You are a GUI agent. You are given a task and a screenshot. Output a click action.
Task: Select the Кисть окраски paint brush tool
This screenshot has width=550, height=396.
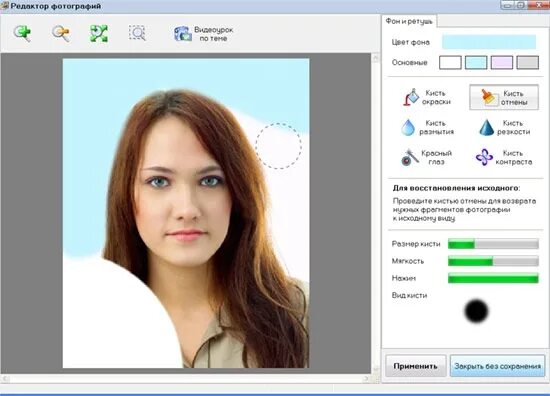point(427,98)
